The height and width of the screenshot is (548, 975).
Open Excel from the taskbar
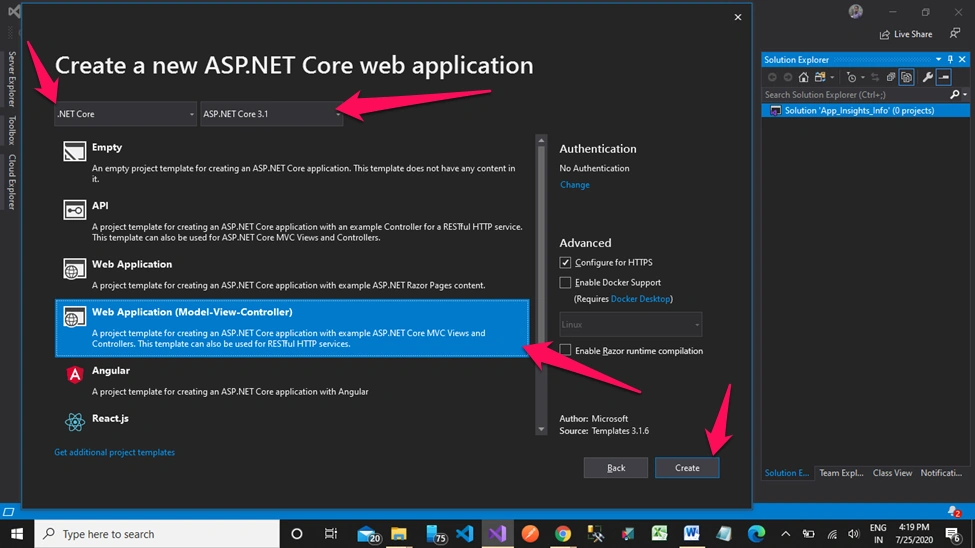659,533
